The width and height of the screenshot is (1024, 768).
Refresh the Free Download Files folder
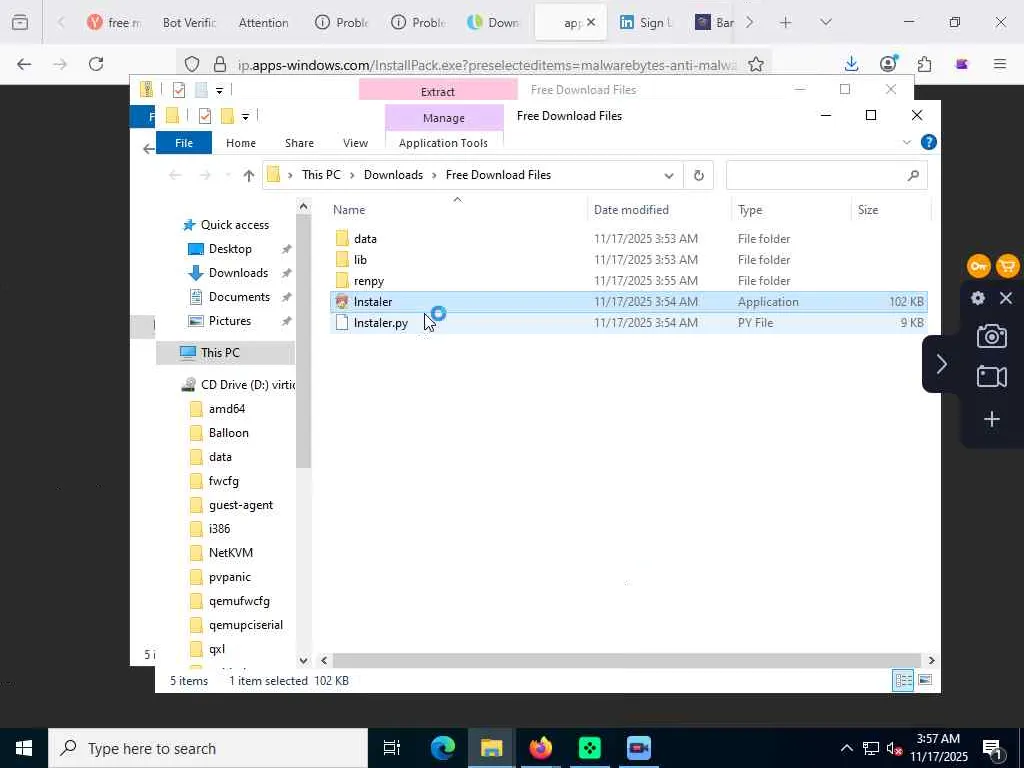[698, 175]
